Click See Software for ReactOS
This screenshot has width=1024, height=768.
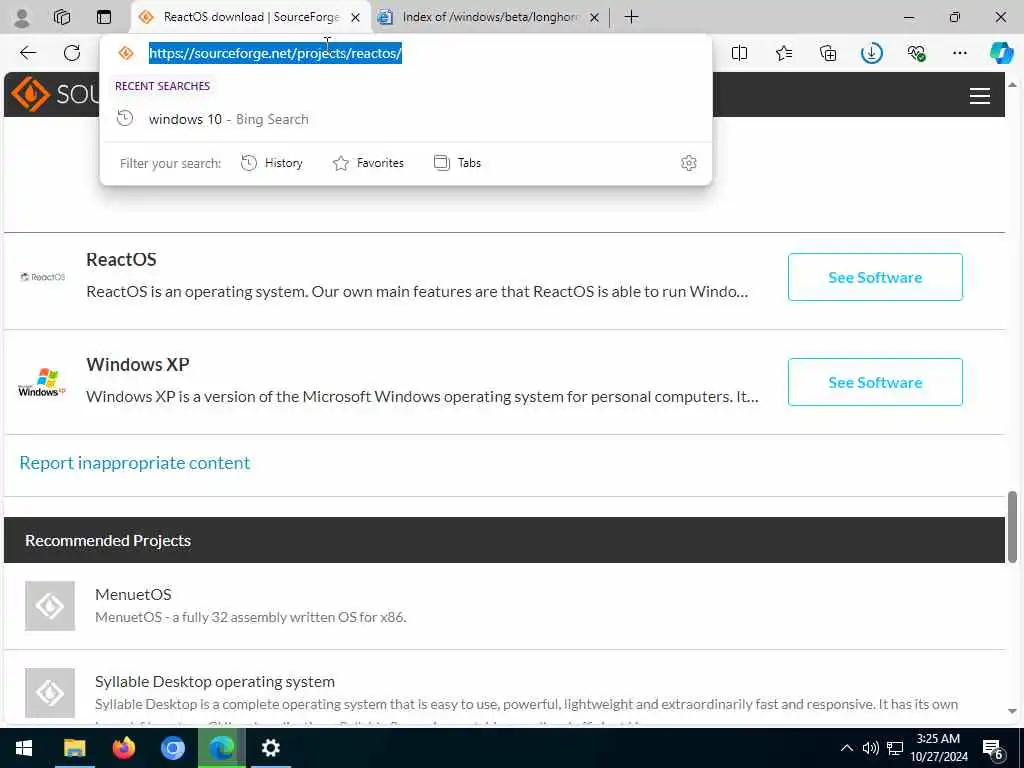coord(875,277)
